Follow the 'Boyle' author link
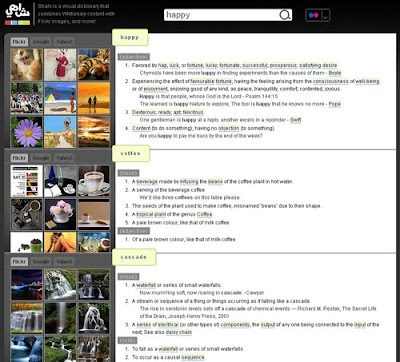 (x=335, y=73)
